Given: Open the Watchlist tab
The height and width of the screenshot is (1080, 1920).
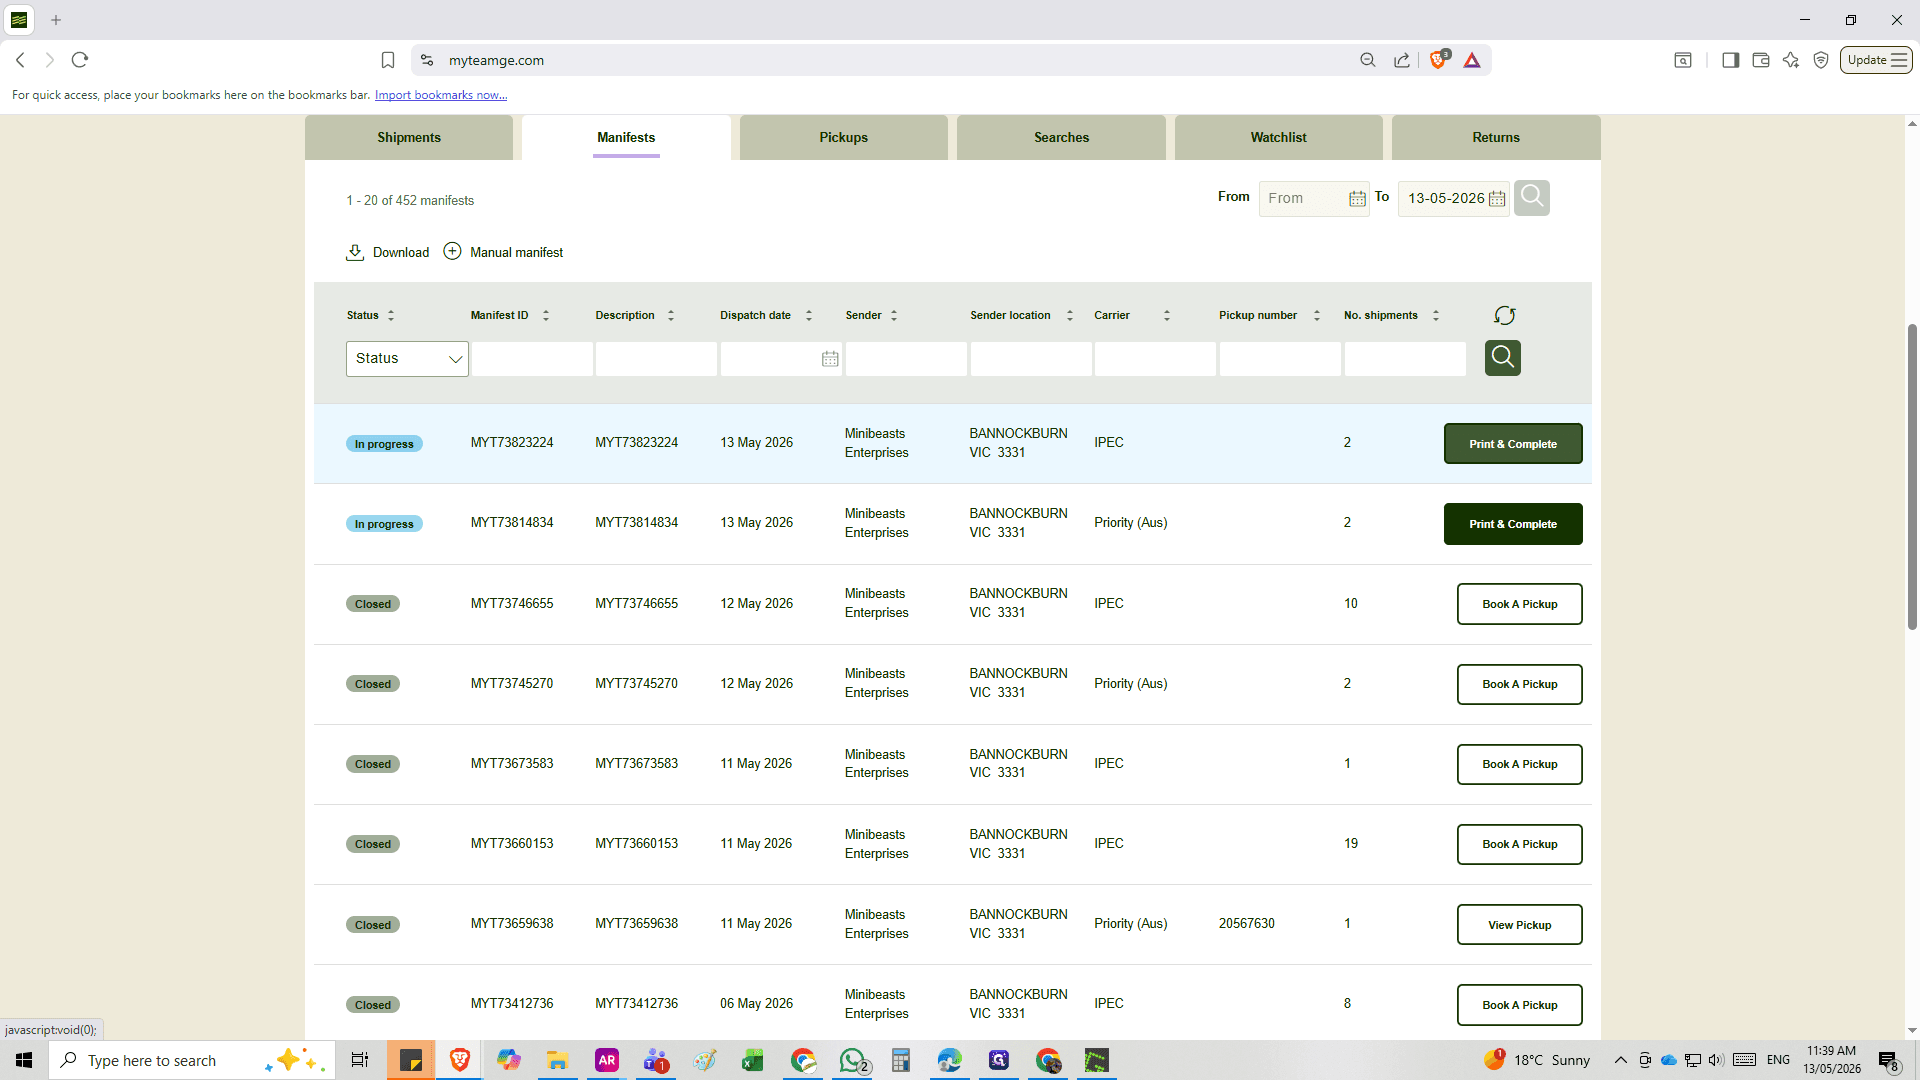Looking at the screenshot, I should tap(1279, 137).
